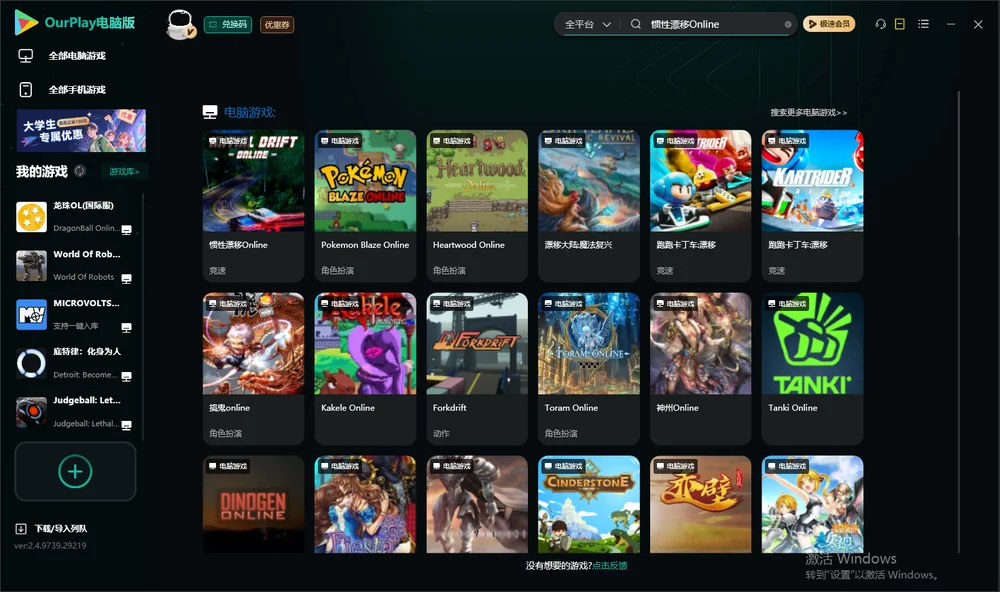The image size is (1000, 592).
Task: Open the customer service headset icon
Action: point(881,24)
